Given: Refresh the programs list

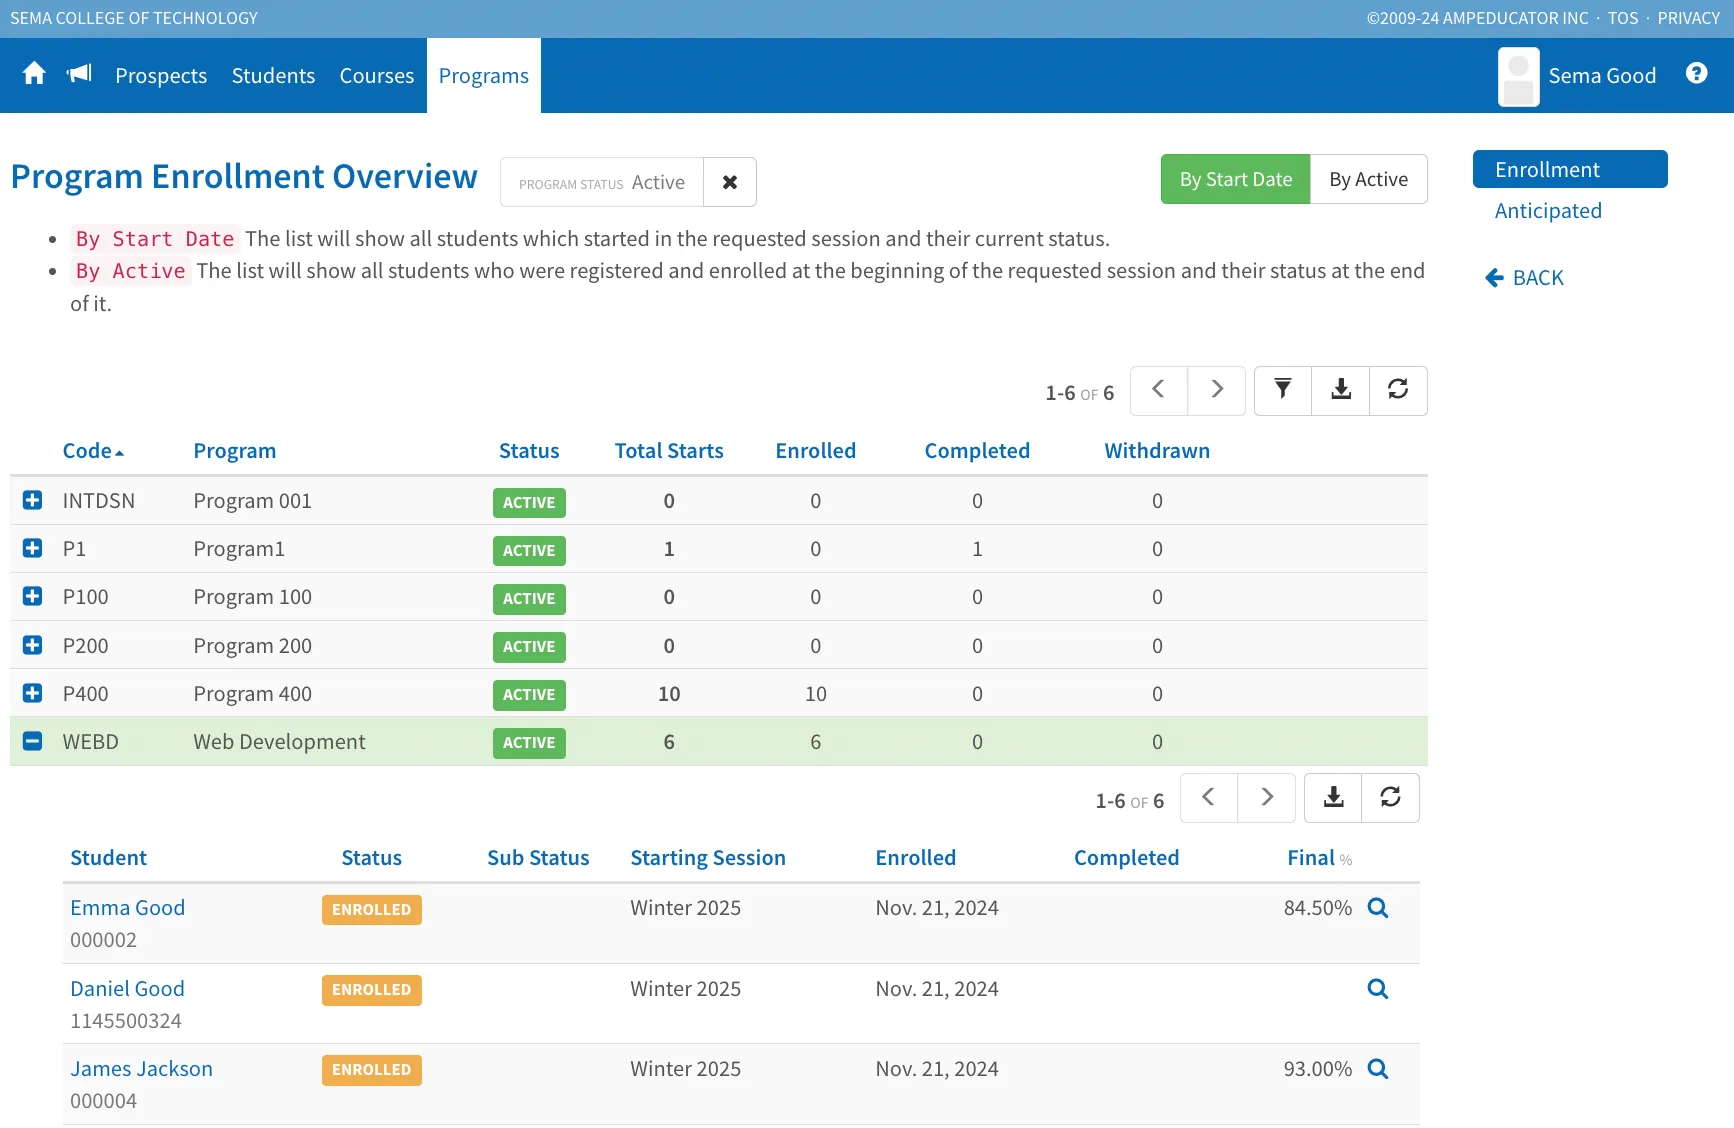Looking at the screenshot, I should click(x=1398, y=390).
